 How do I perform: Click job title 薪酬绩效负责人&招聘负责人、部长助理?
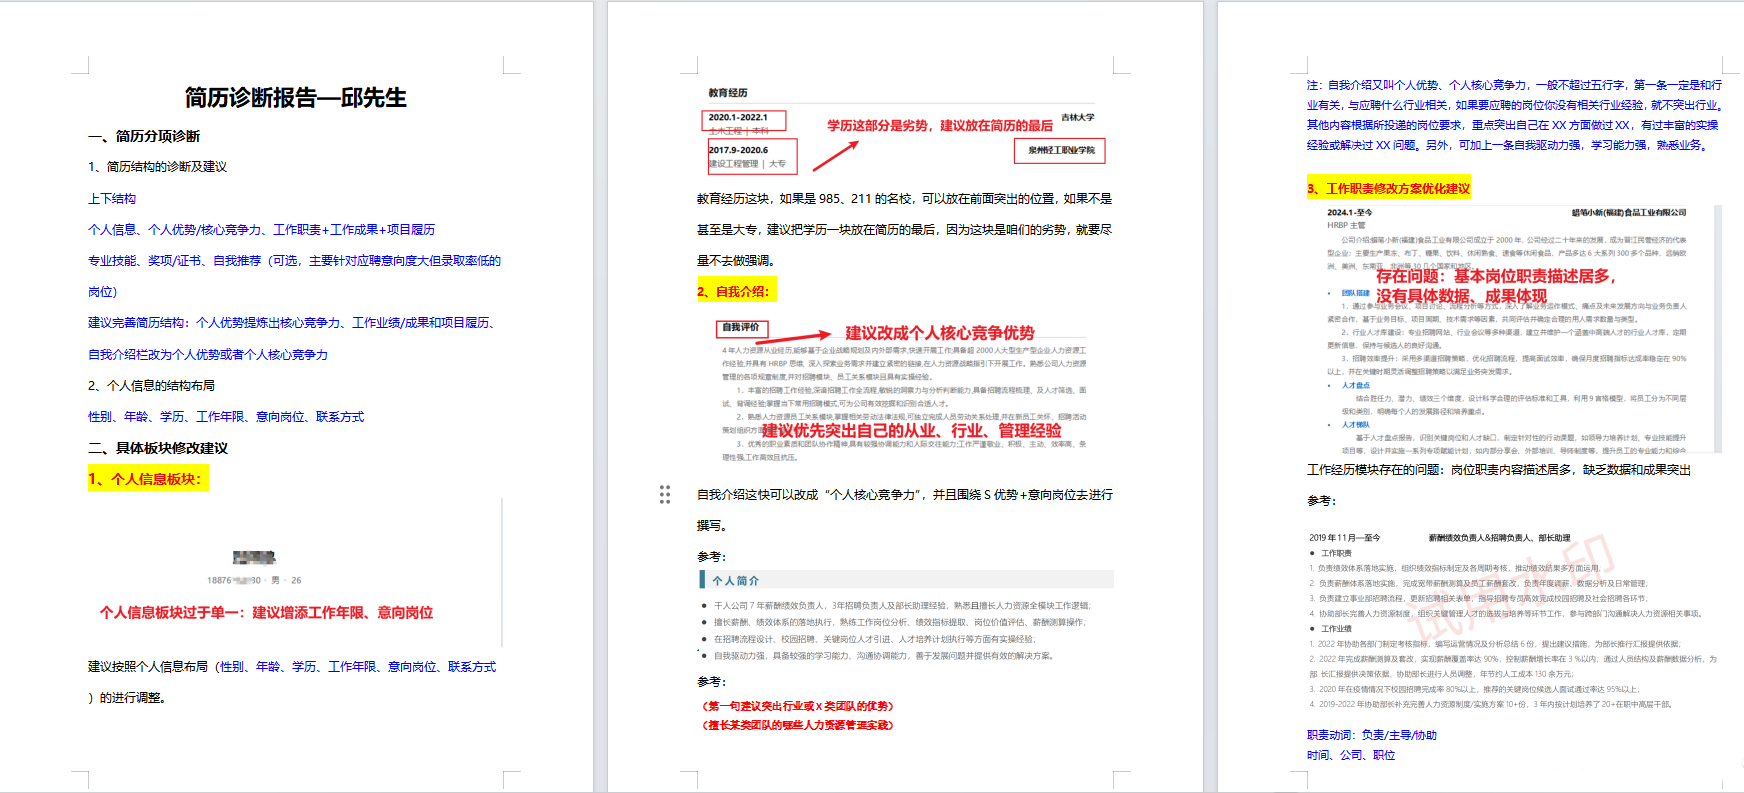coord(1499,538)
